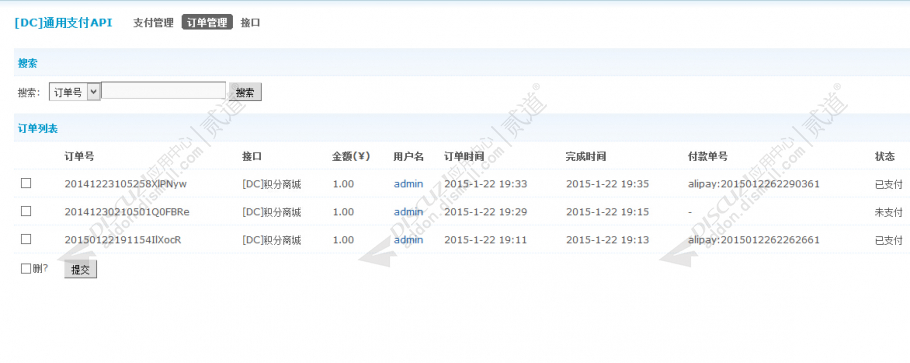Click amount 1.00 of the unpaid order

[x=343, y=212]
